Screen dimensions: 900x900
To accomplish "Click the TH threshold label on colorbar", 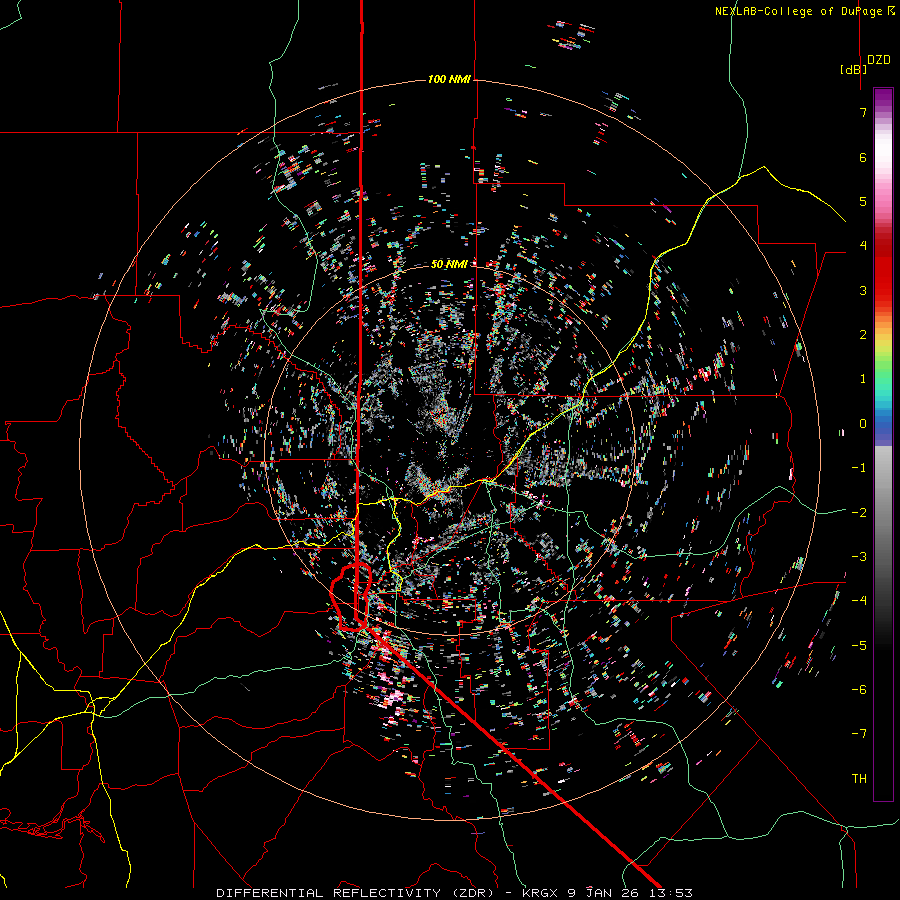I will coord(859,778).
